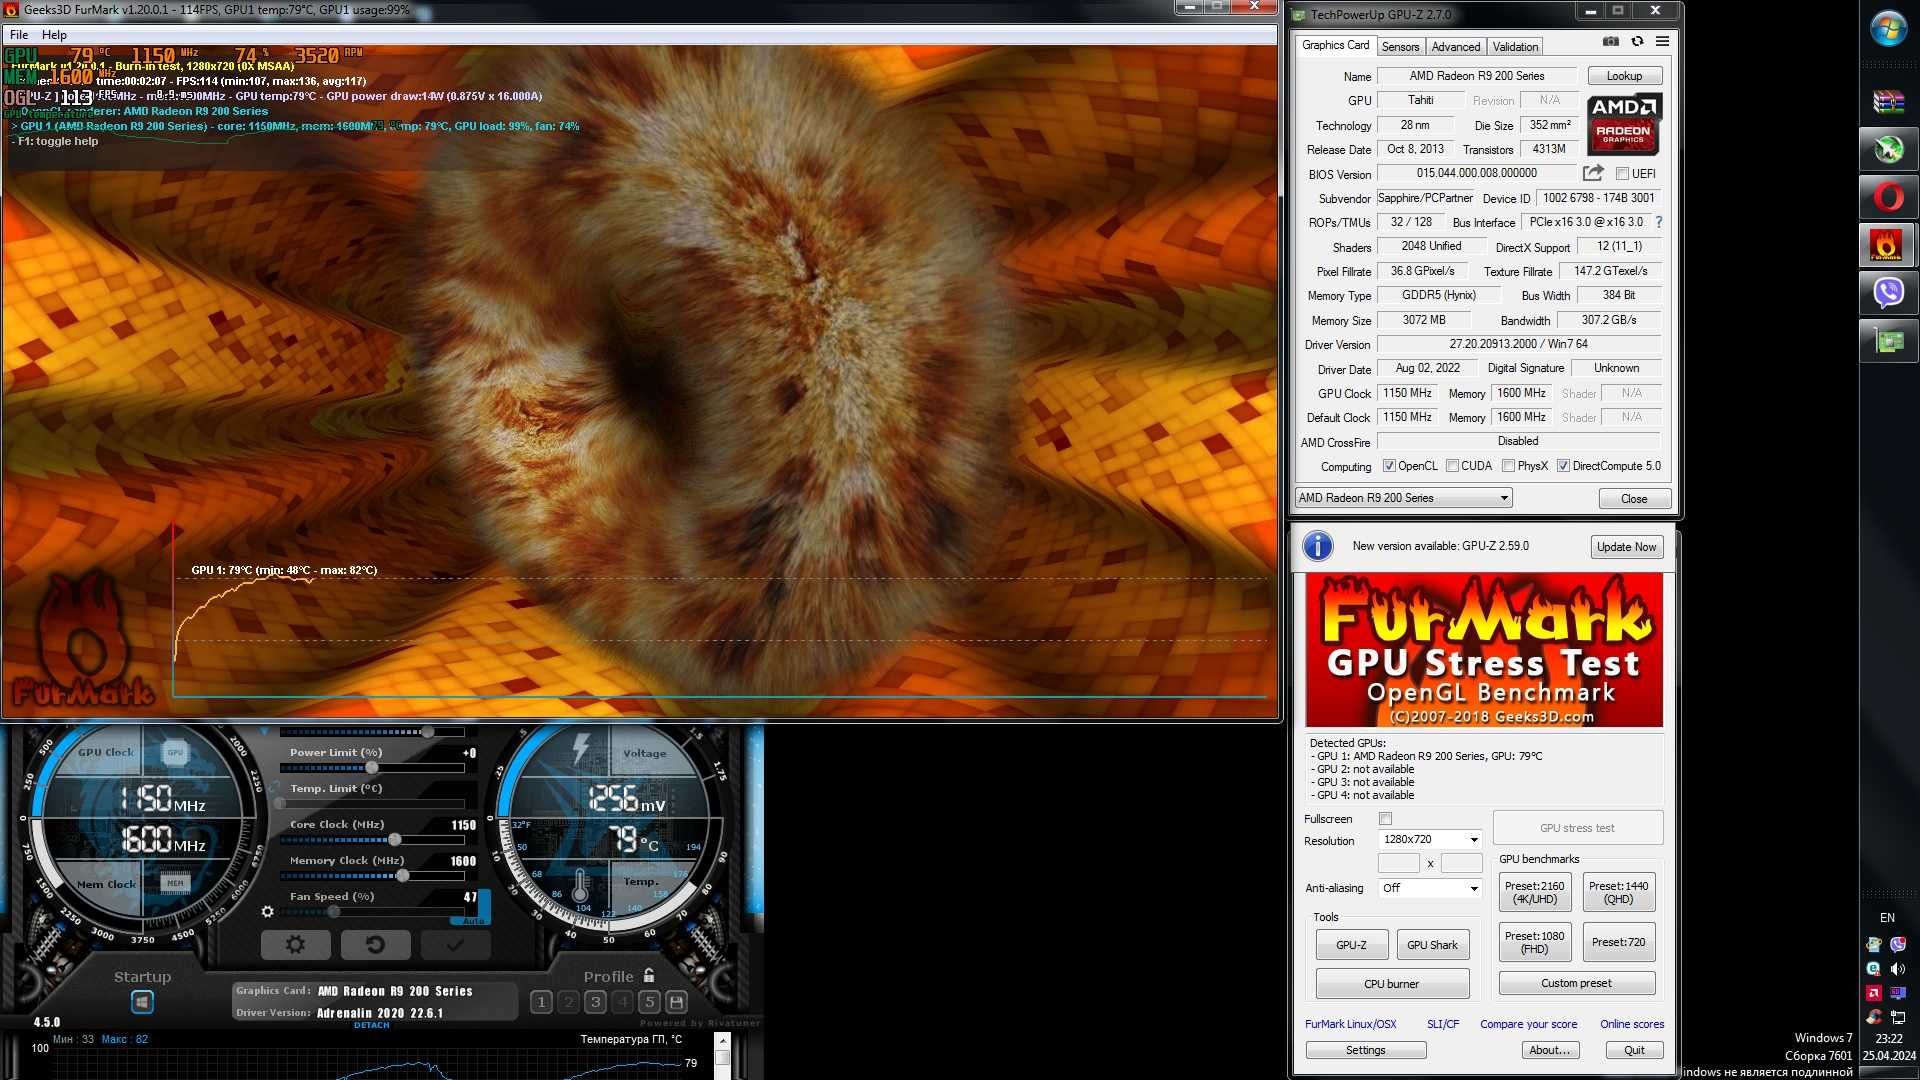The height and width of the screenshot is (1080, 1920).
Task: Select Afterburner profile slot 1
Action: click(541, 1002)
